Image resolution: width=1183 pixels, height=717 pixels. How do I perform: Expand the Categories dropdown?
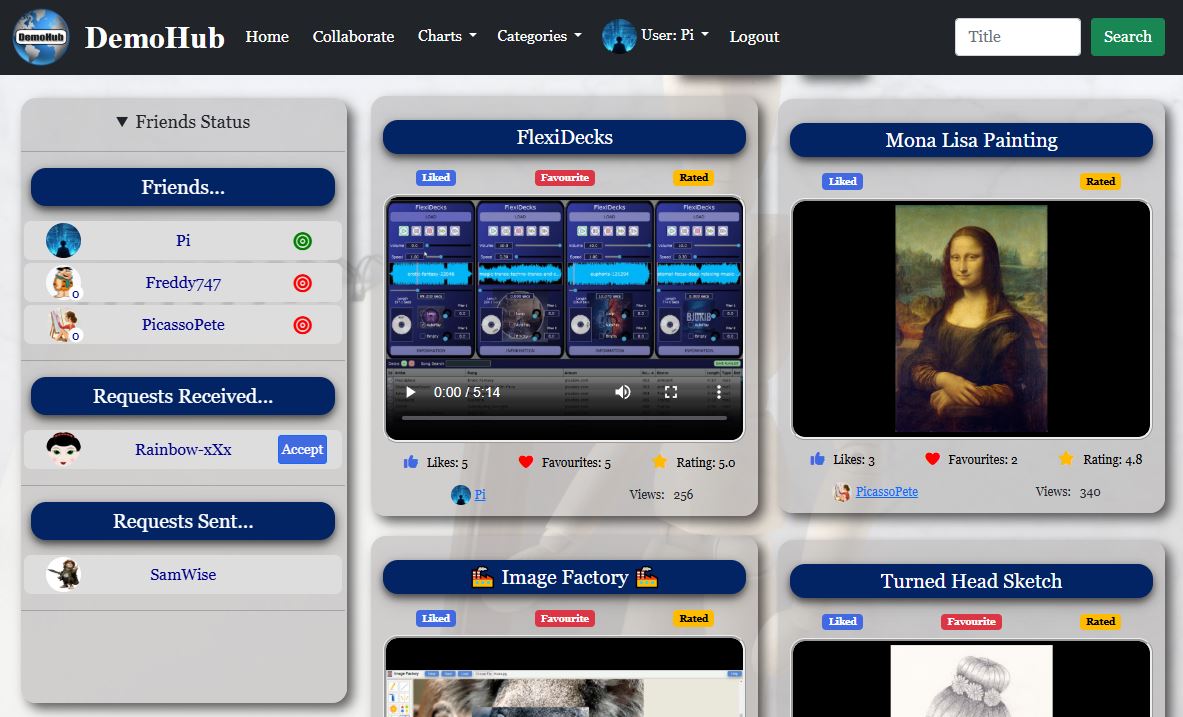click(x=539, y=36)
